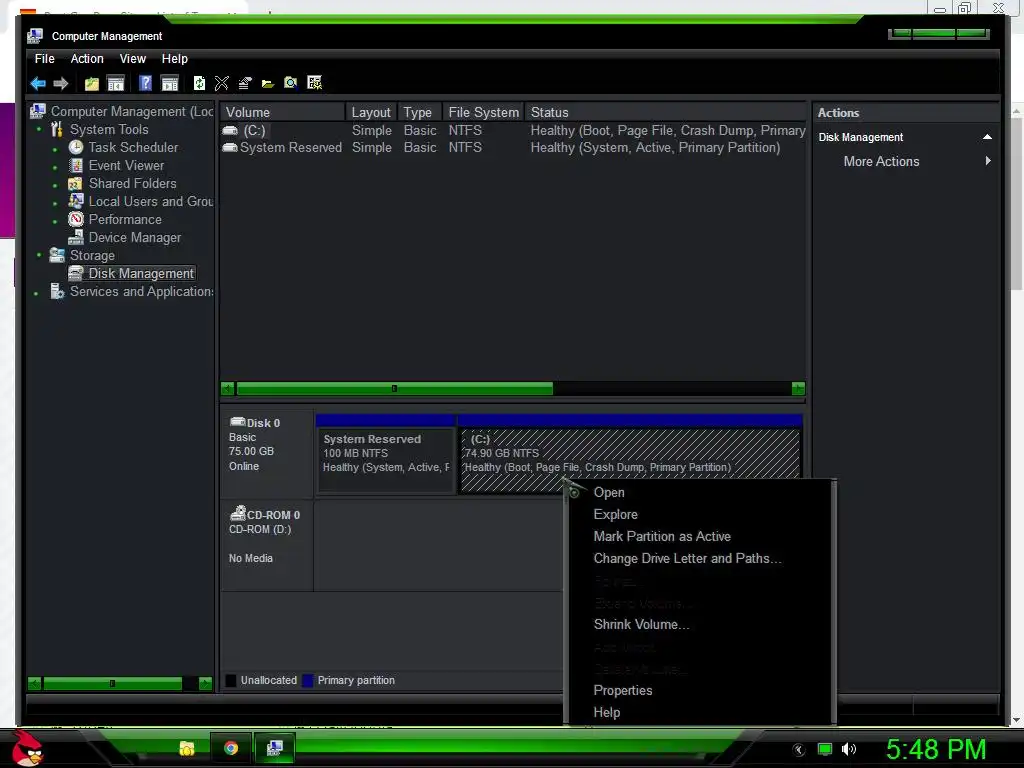Click the Unallocated black legend swatch

(x=231, y=680)
